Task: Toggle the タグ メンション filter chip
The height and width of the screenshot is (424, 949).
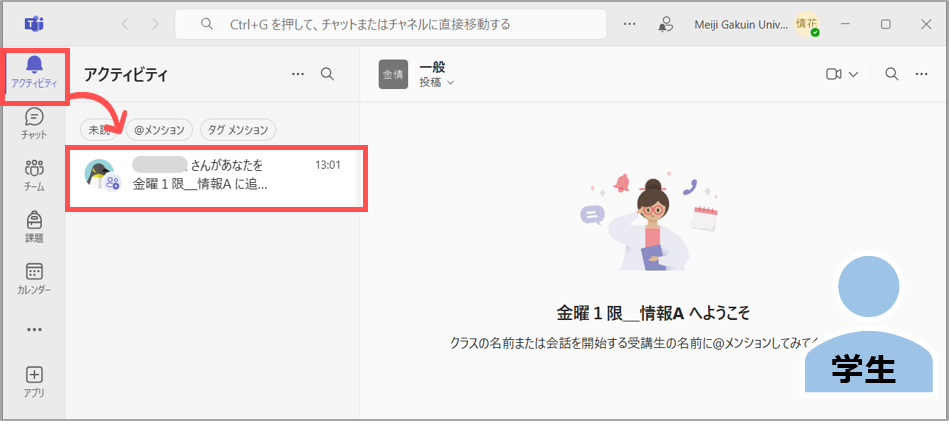Action: [x=237, y=129]
